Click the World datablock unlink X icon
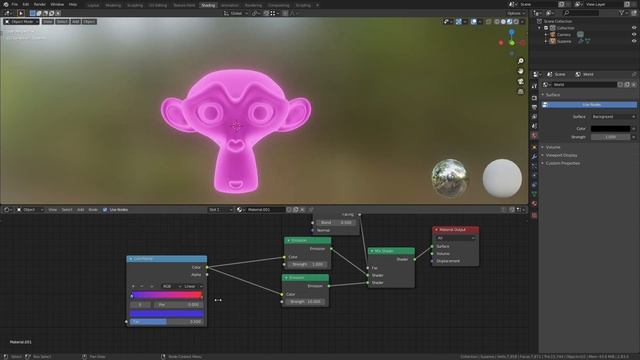 click(x=633, y=84)
